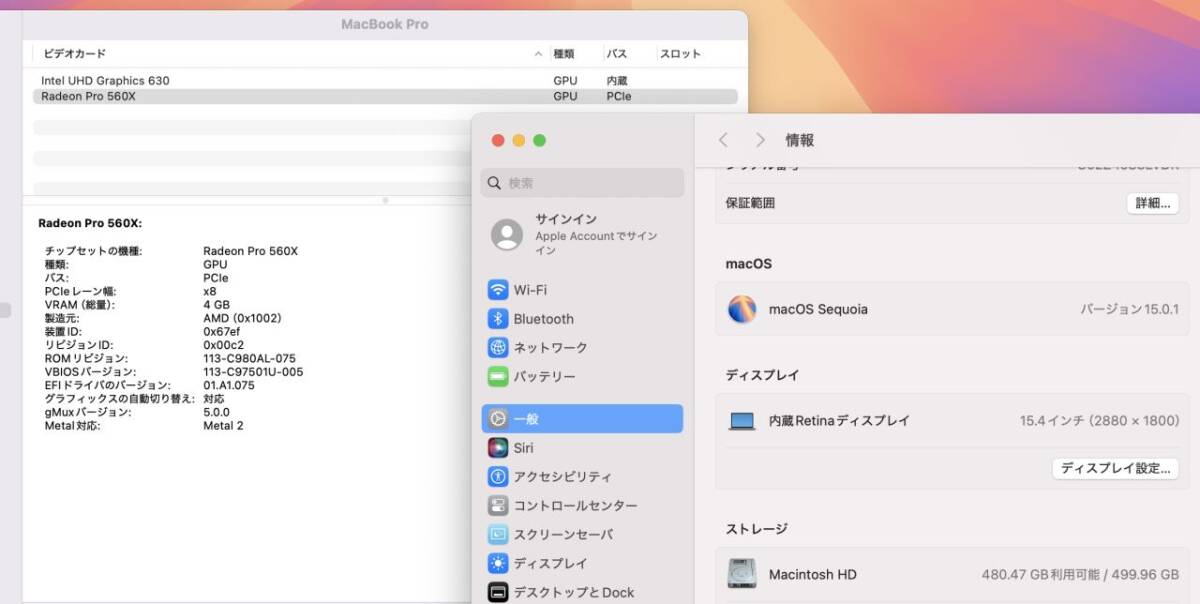This screenshot has height=604, width=1200.
Task: Select Radeon Pro 560X row in list
Action: [385, 96]
